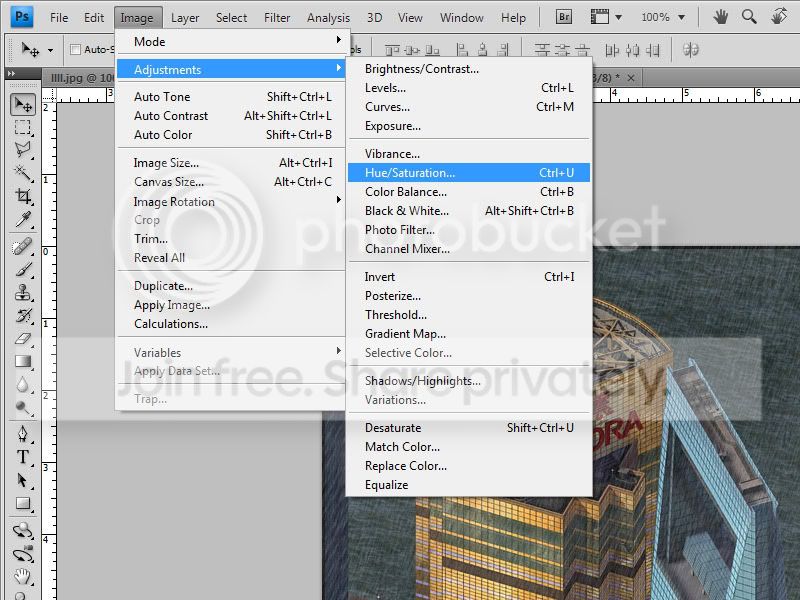Open the Analysis menu
The width and height of the screenshot is (800, 600).
click(x=328, y=18)
